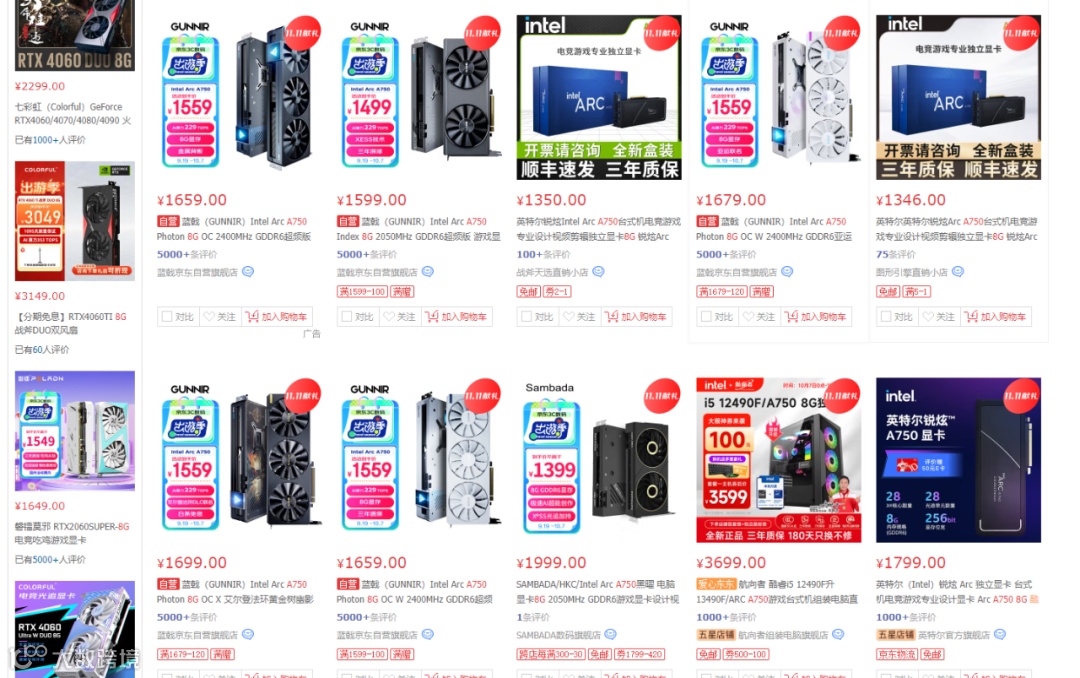Tick 对比 checkbox for ¥1679.00 GUNNIR Photon
Screen dimensions: 1080x678
[706, 316]
